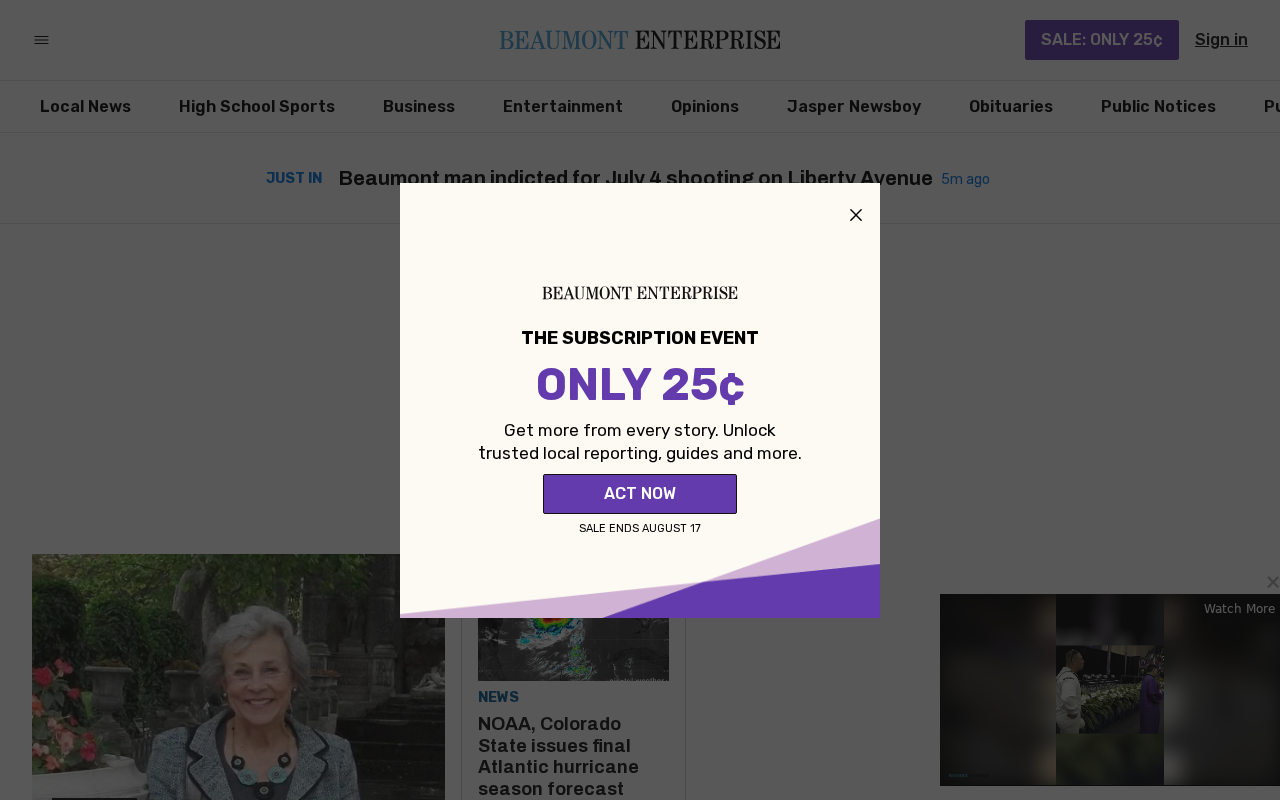The image size is (1280, 800).
Task: Dismiss the floating video player
Action: pos(1272,582)
